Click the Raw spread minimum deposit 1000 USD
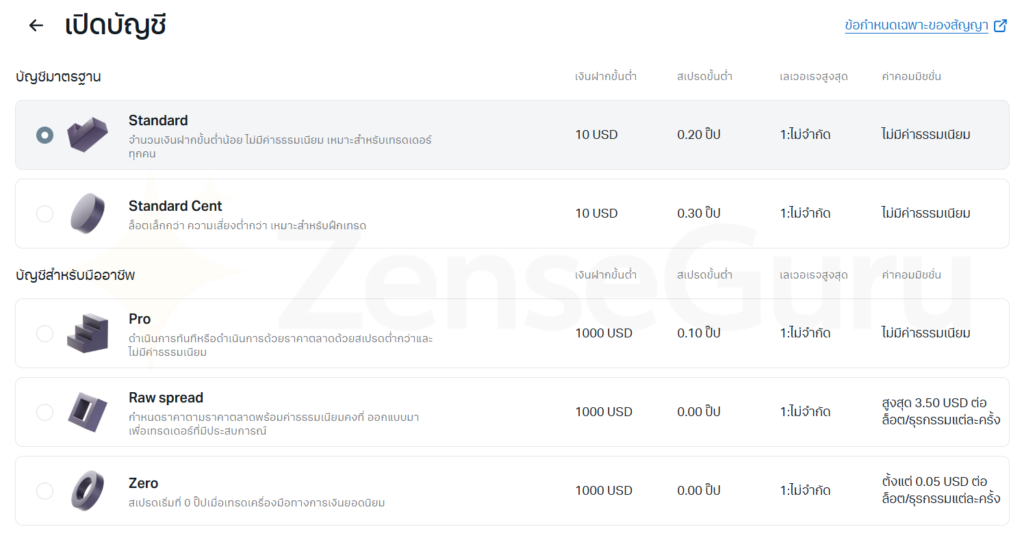The image size is (1024, 540). point(603,412)
